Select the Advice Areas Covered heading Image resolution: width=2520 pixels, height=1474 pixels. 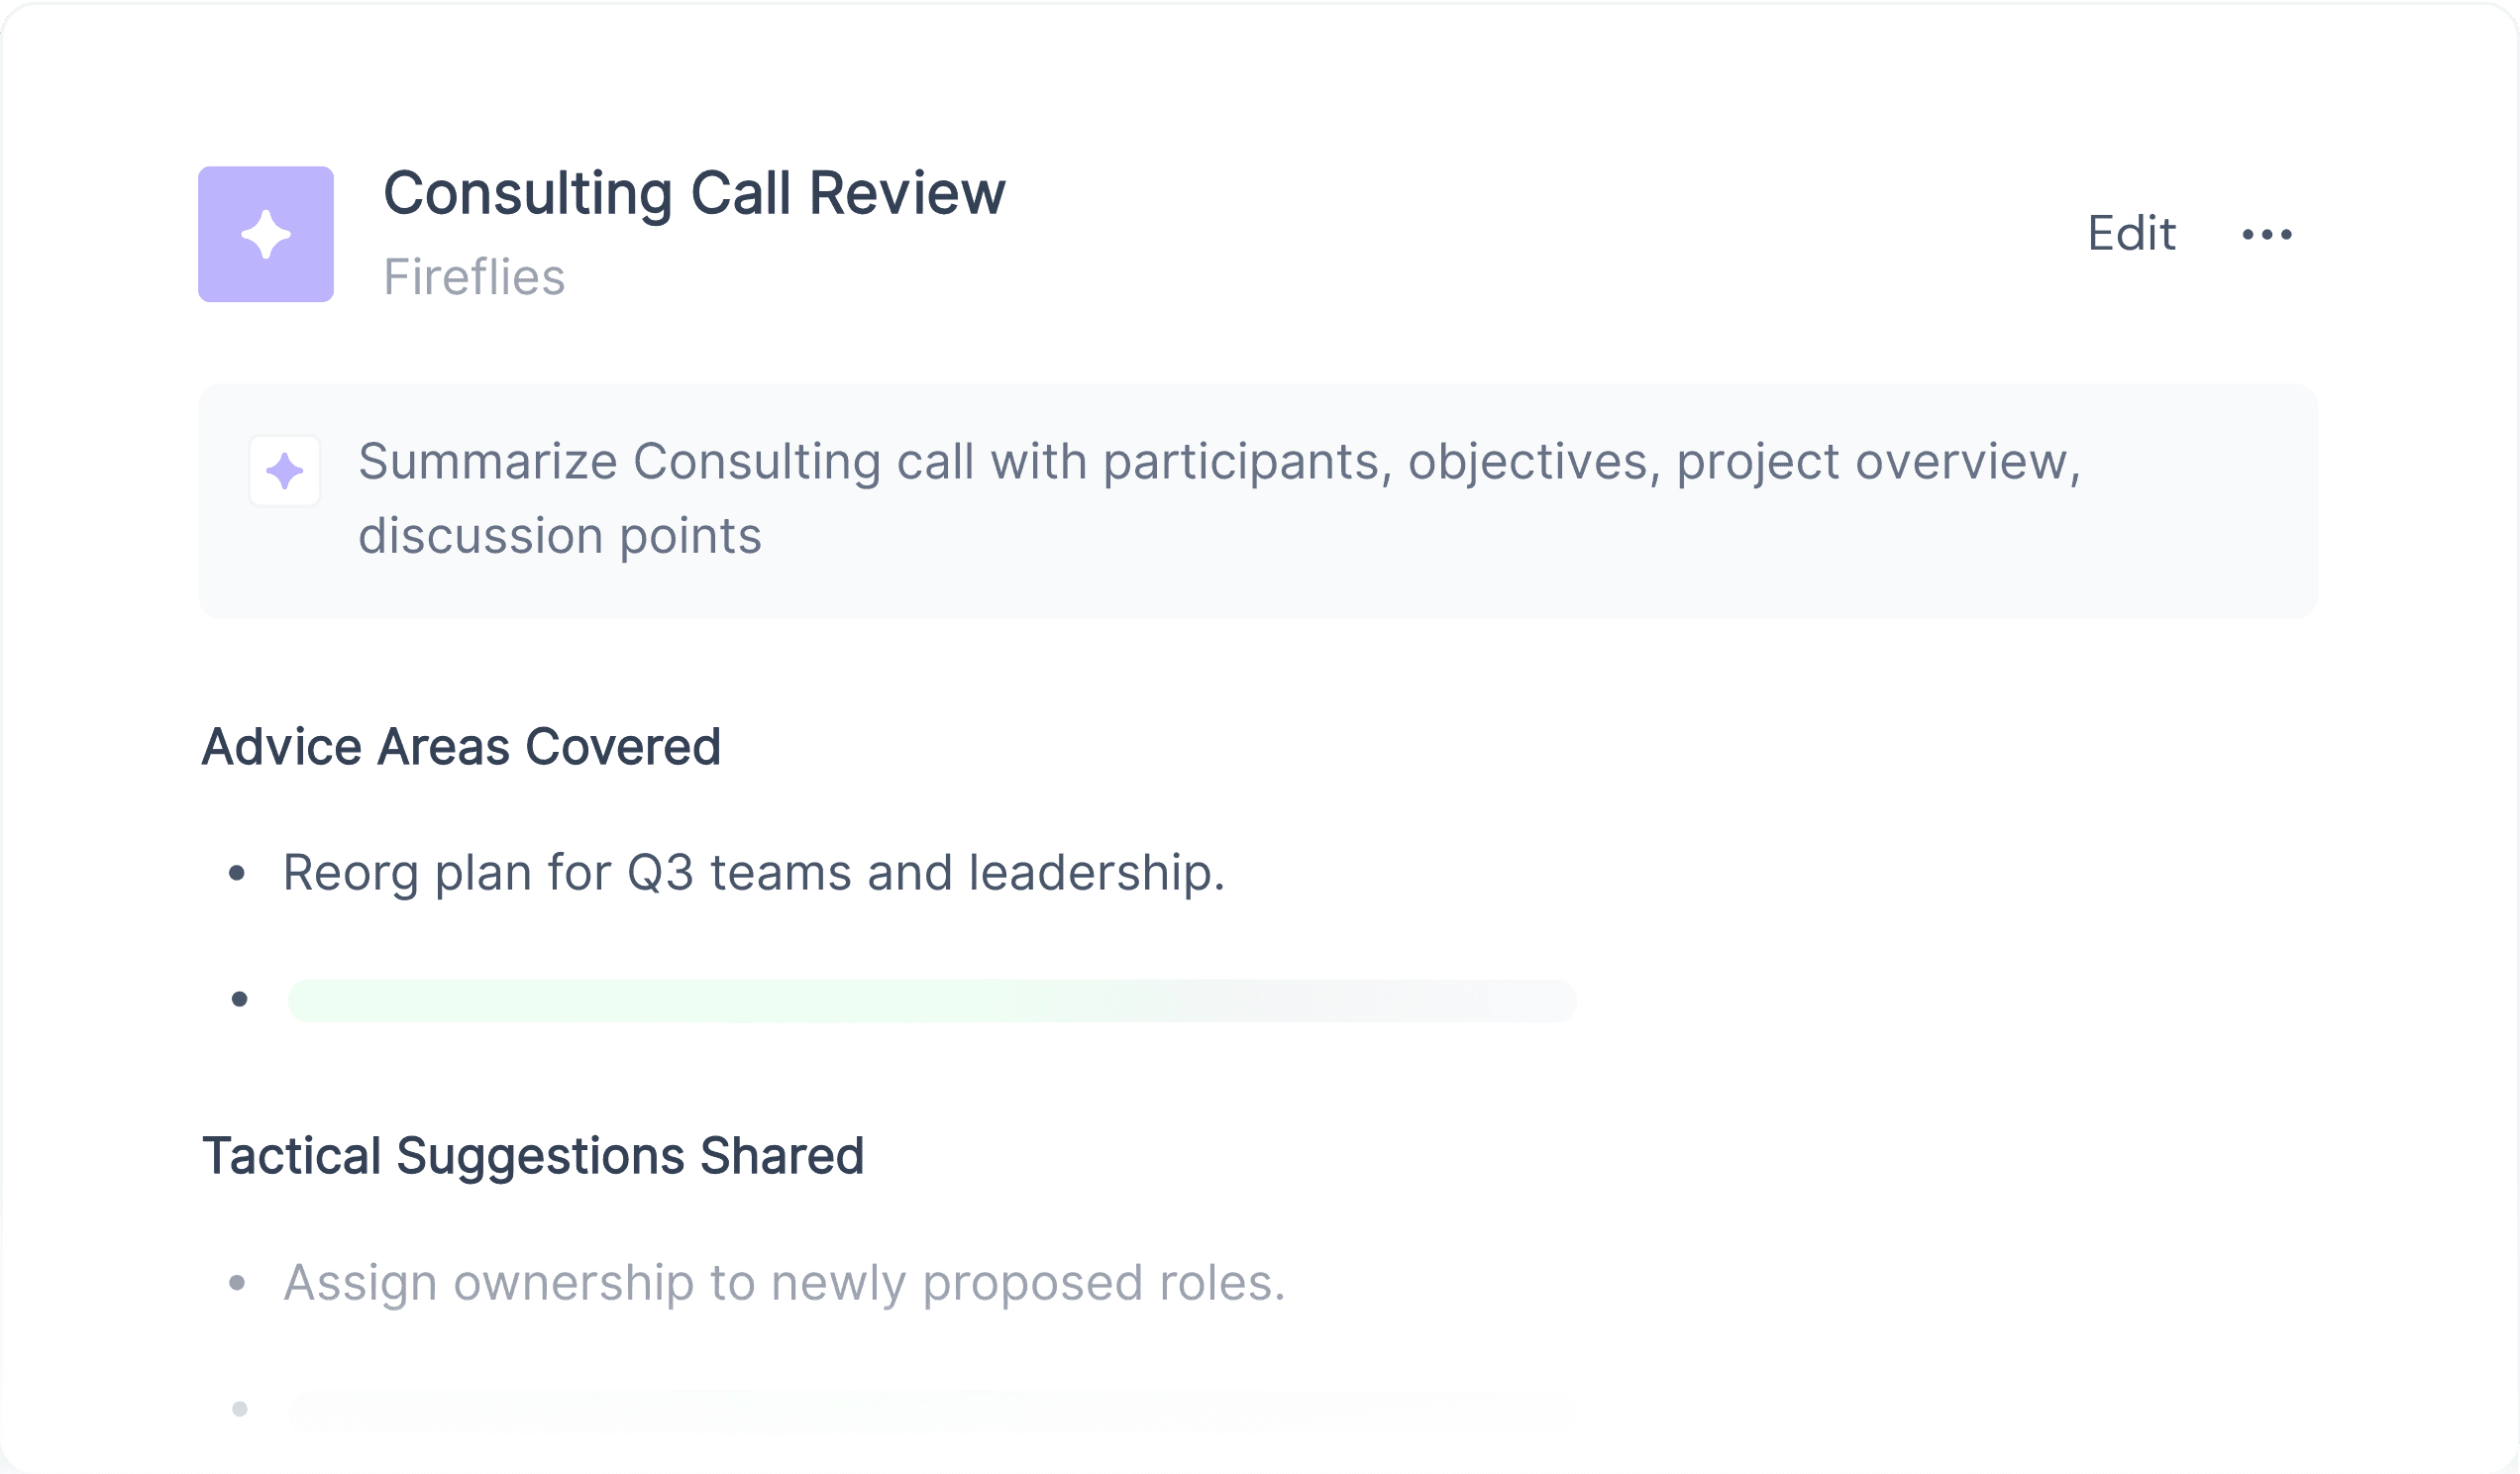coord(461,747)
